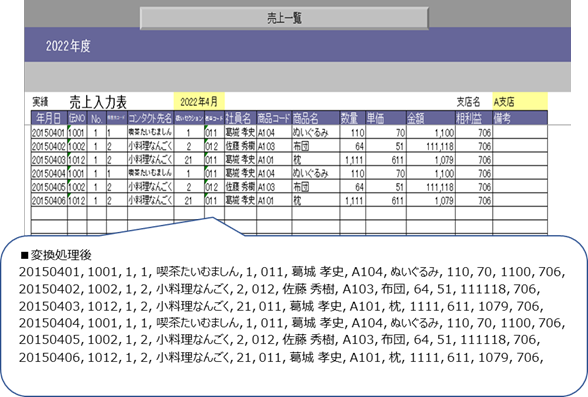
Task: Select the A支店 branch name cell
Action: pyautogui.click(x=520, y=102)
